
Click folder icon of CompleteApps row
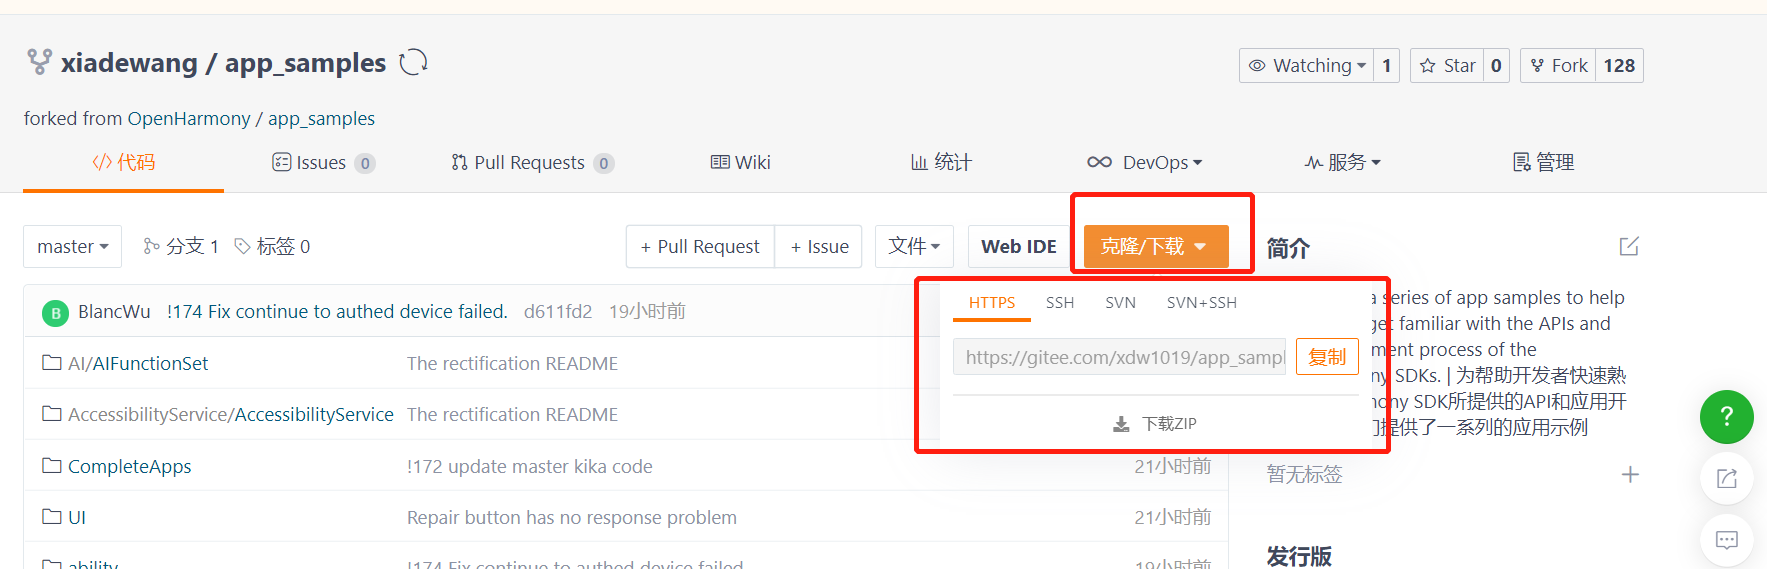click(52, 466)
